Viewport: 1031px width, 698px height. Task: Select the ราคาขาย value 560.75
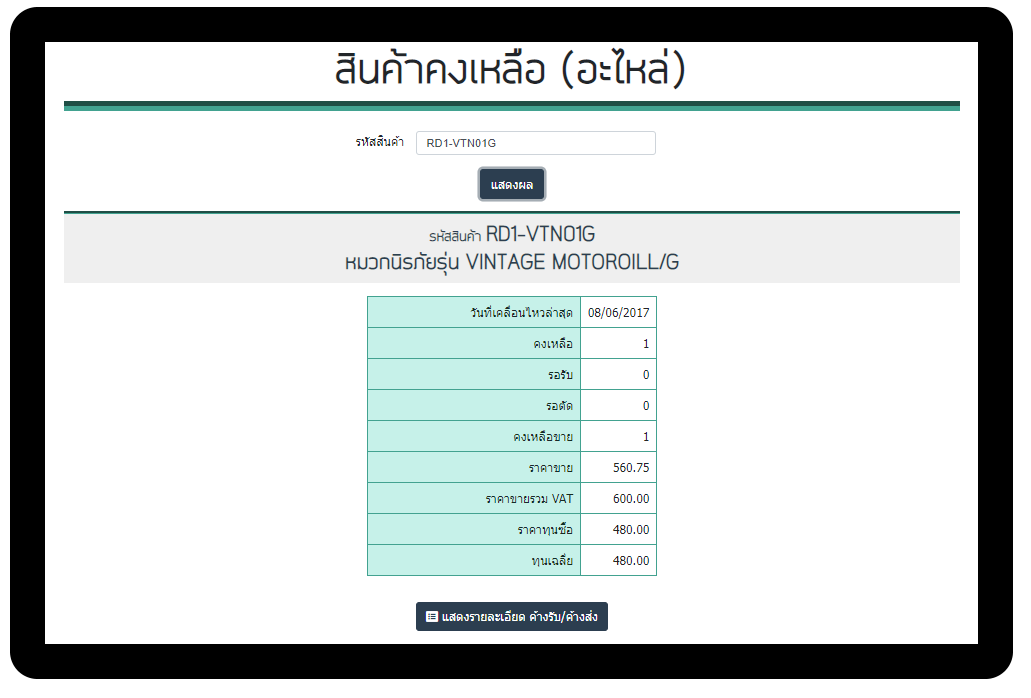point(631,468)
